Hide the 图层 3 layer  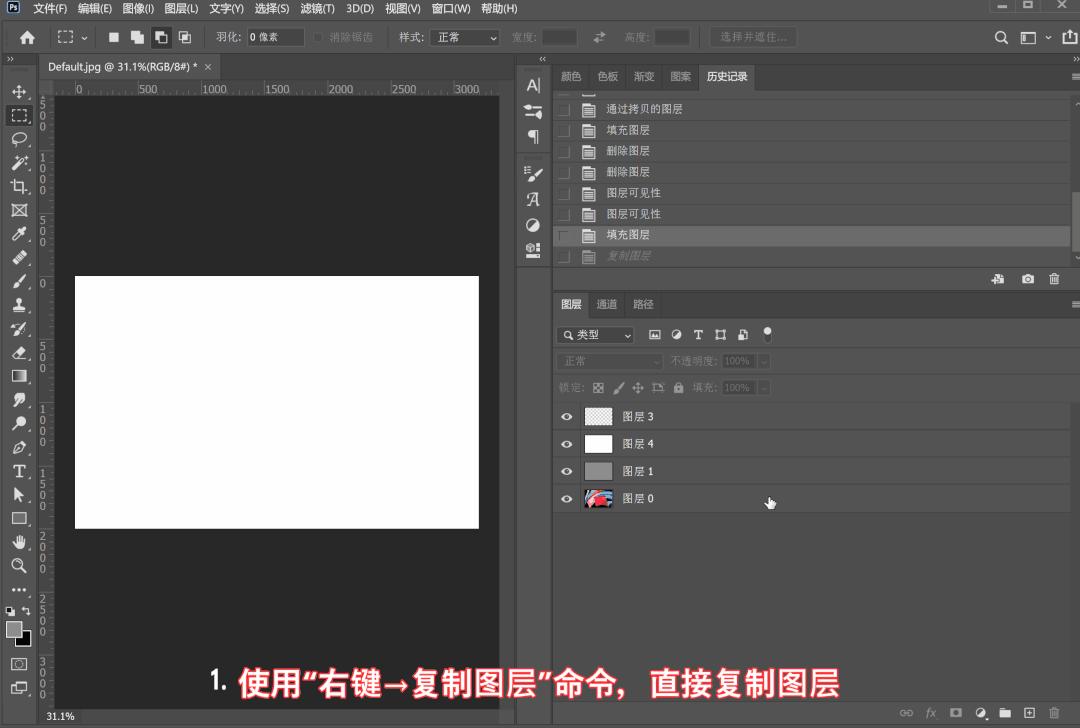tap(566, 416)
